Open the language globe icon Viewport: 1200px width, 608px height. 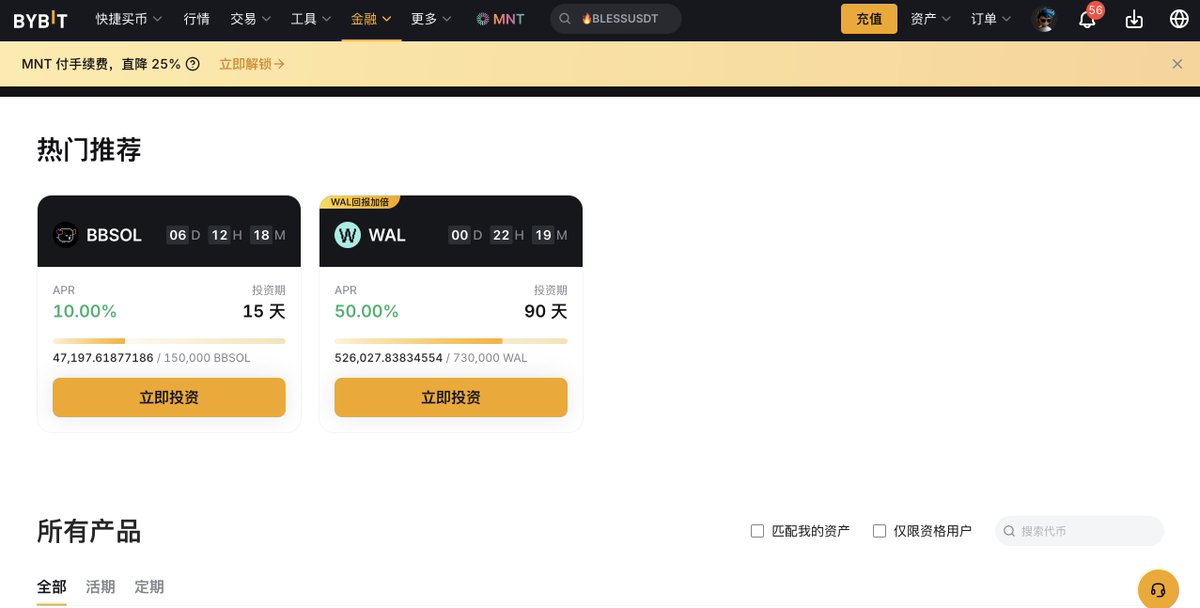1178,19
